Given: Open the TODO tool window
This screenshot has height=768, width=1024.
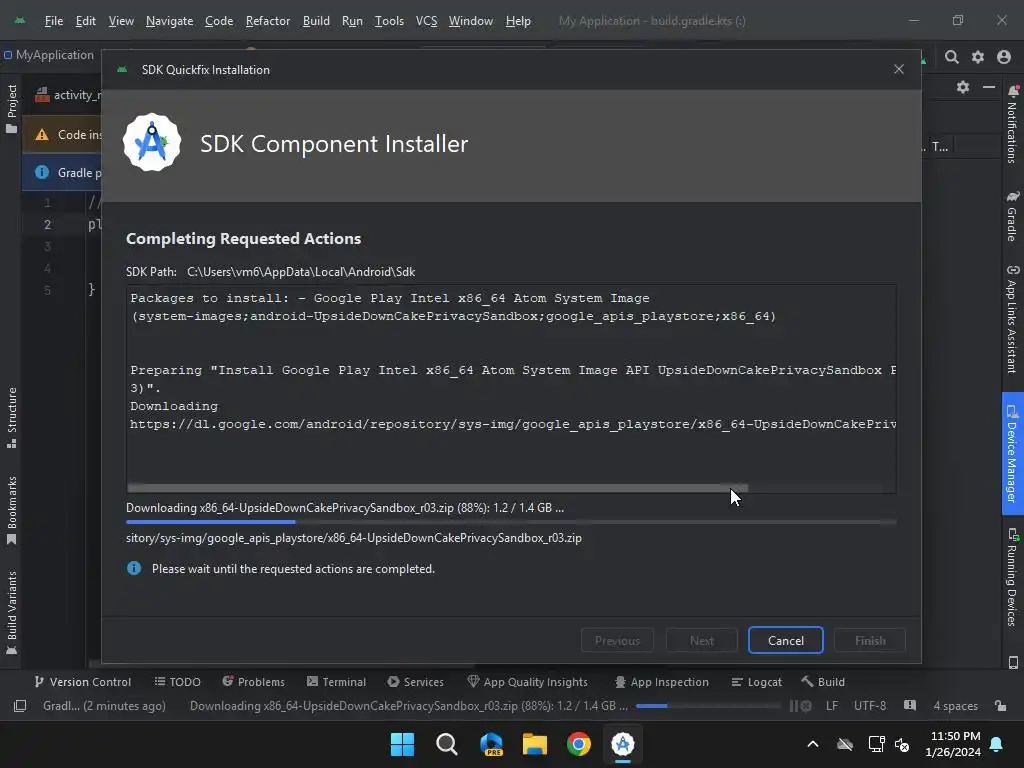Looking at the screenshot, I should pos(178,682).
